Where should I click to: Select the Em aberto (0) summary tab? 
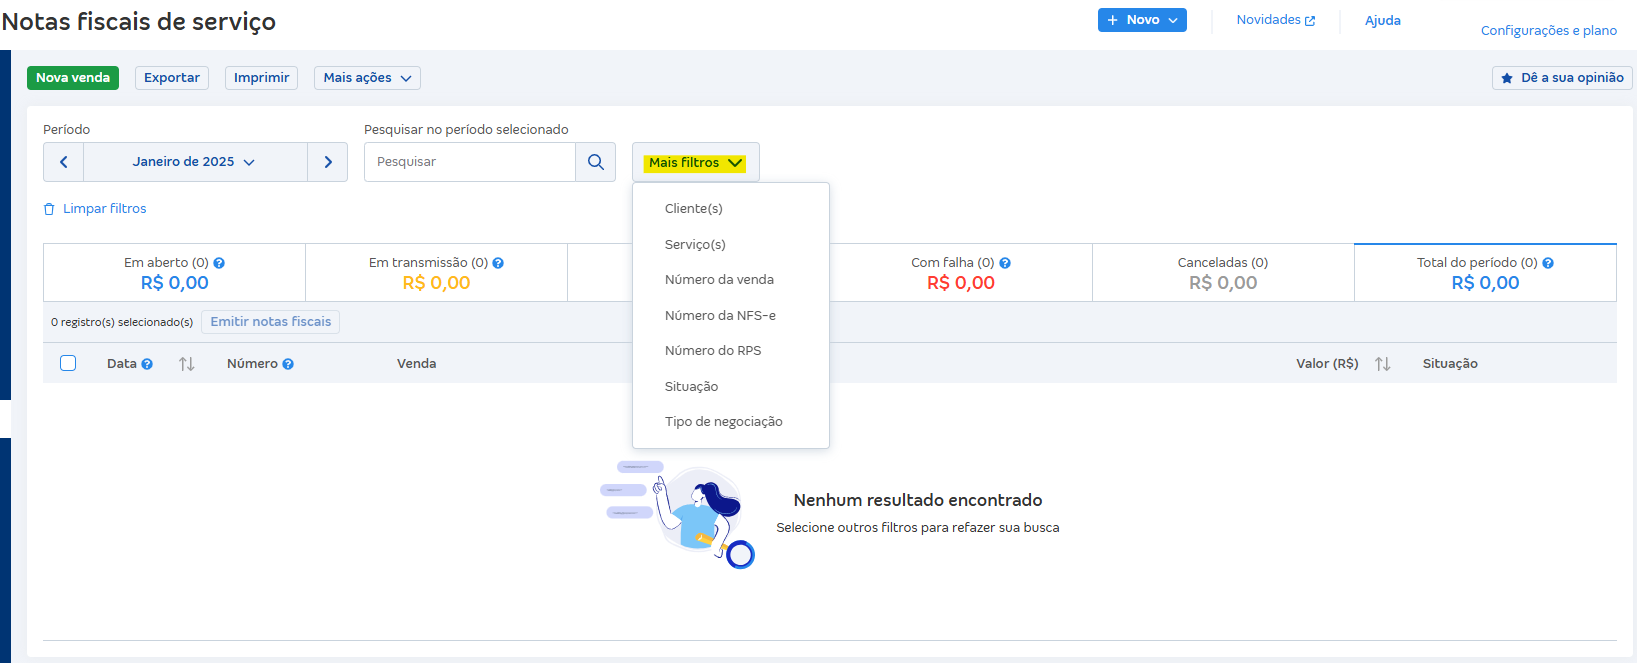coord(175,273)
